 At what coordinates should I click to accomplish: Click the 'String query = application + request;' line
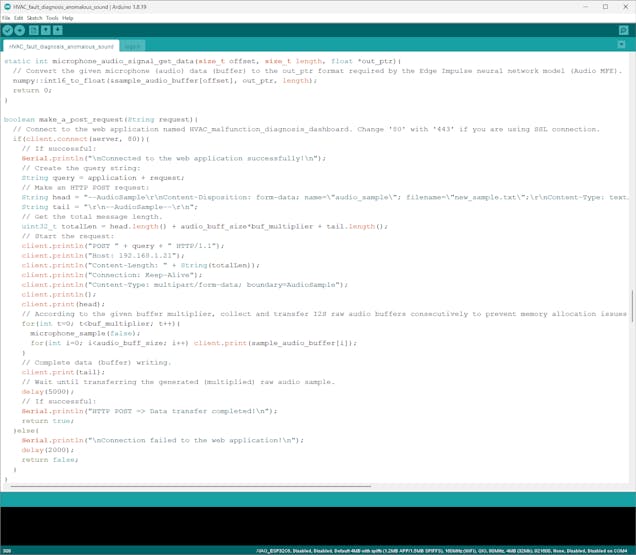click(103, 178)
